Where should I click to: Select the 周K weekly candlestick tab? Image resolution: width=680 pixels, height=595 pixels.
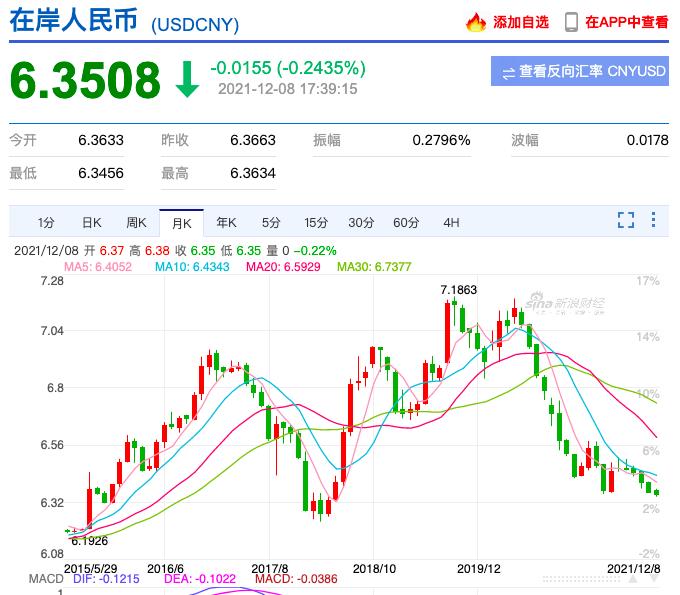click(x=136, y=222)
